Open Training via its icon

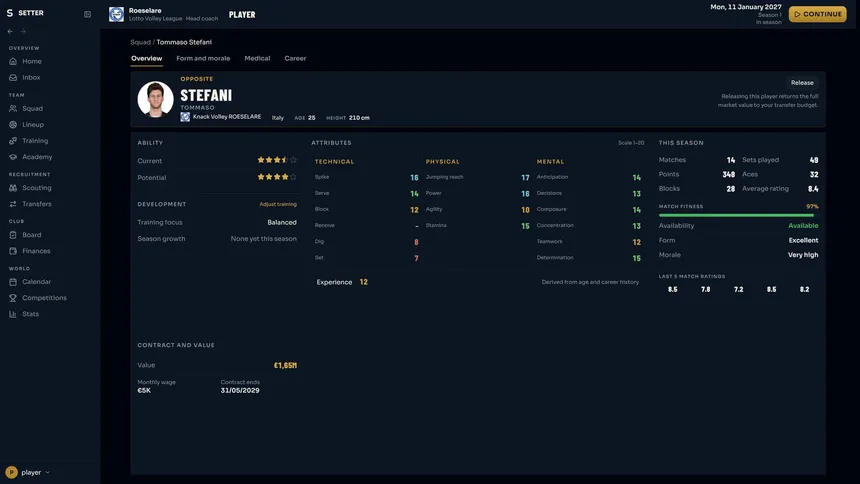[x=13, y=141]
